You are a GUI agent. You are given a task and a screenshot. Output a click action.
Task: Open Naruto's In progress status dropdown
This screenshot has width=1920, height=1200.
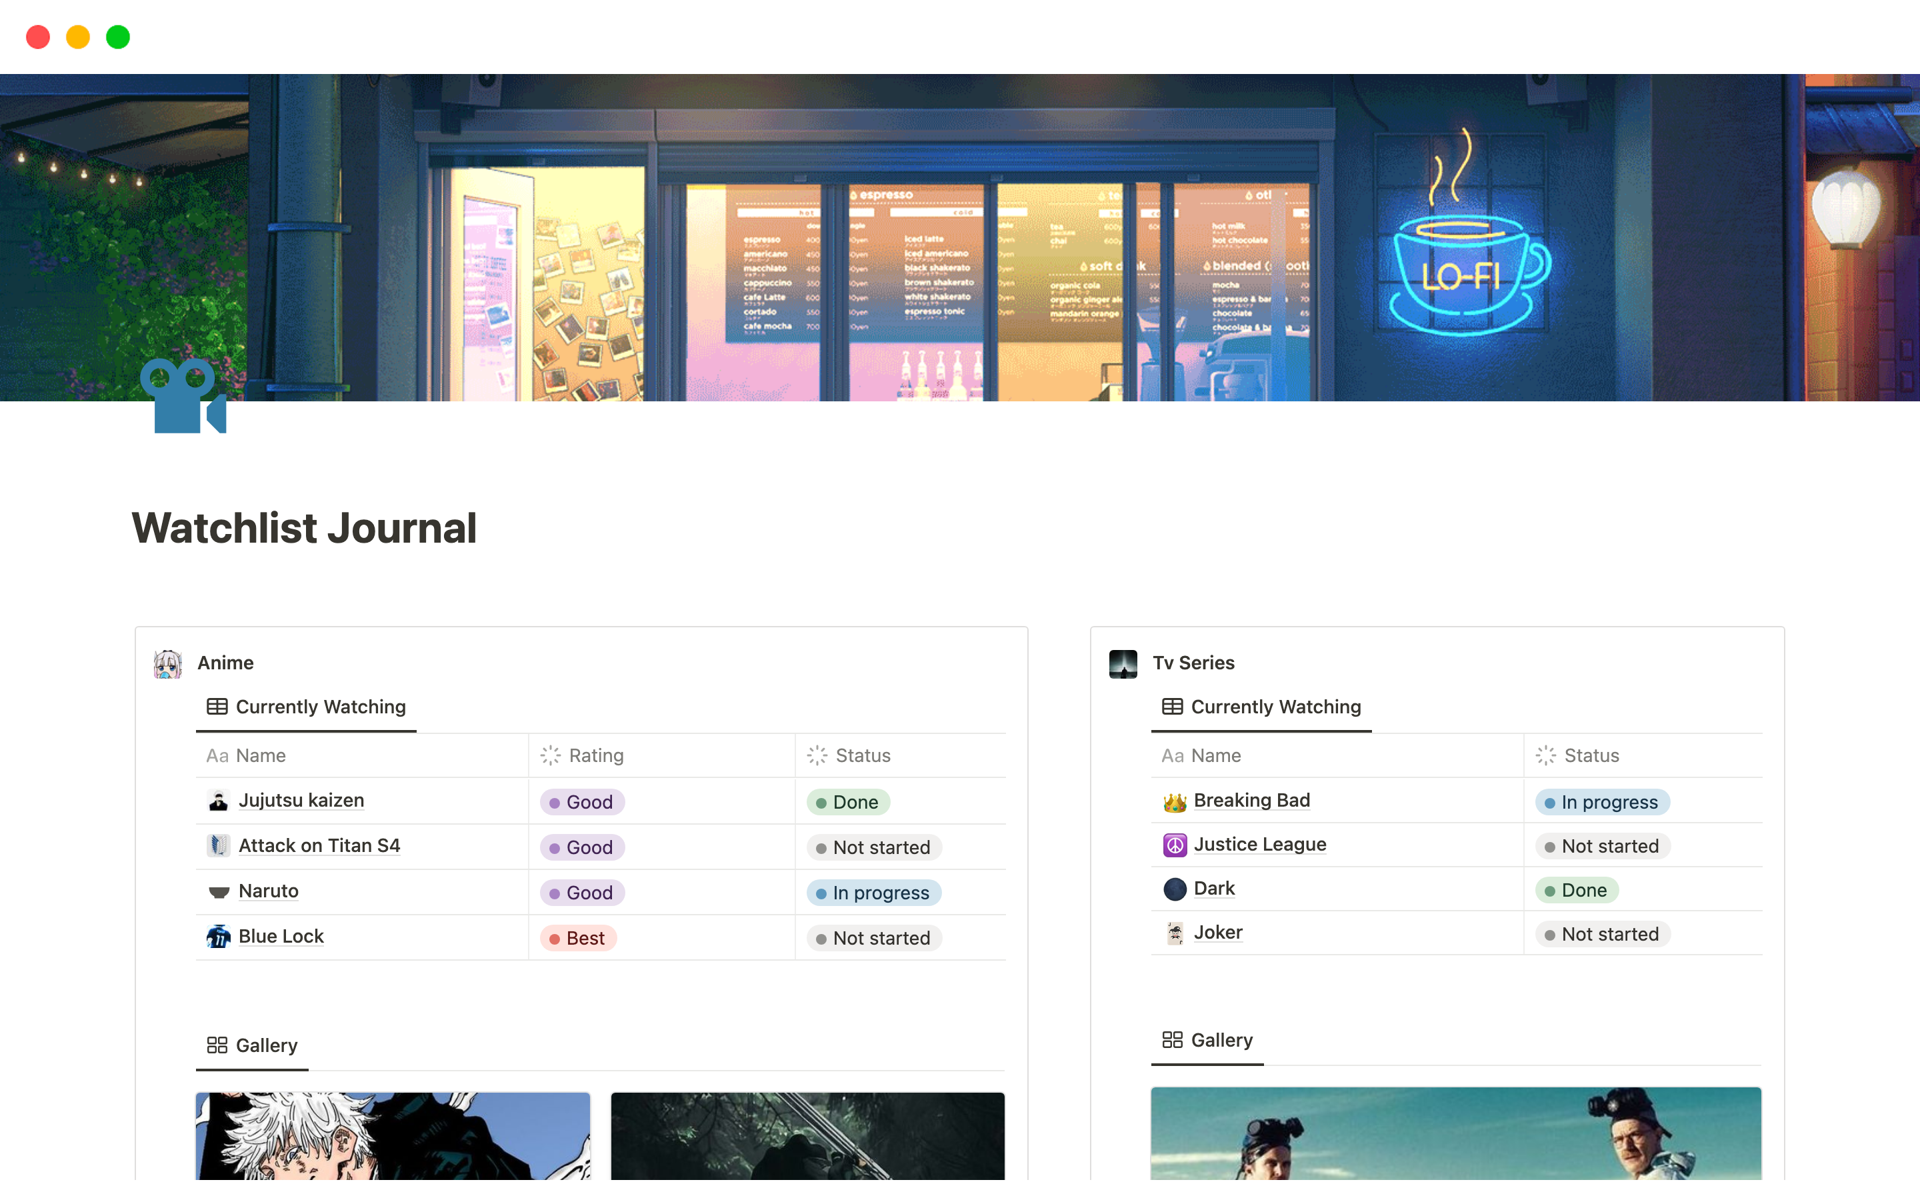(872, 893)
